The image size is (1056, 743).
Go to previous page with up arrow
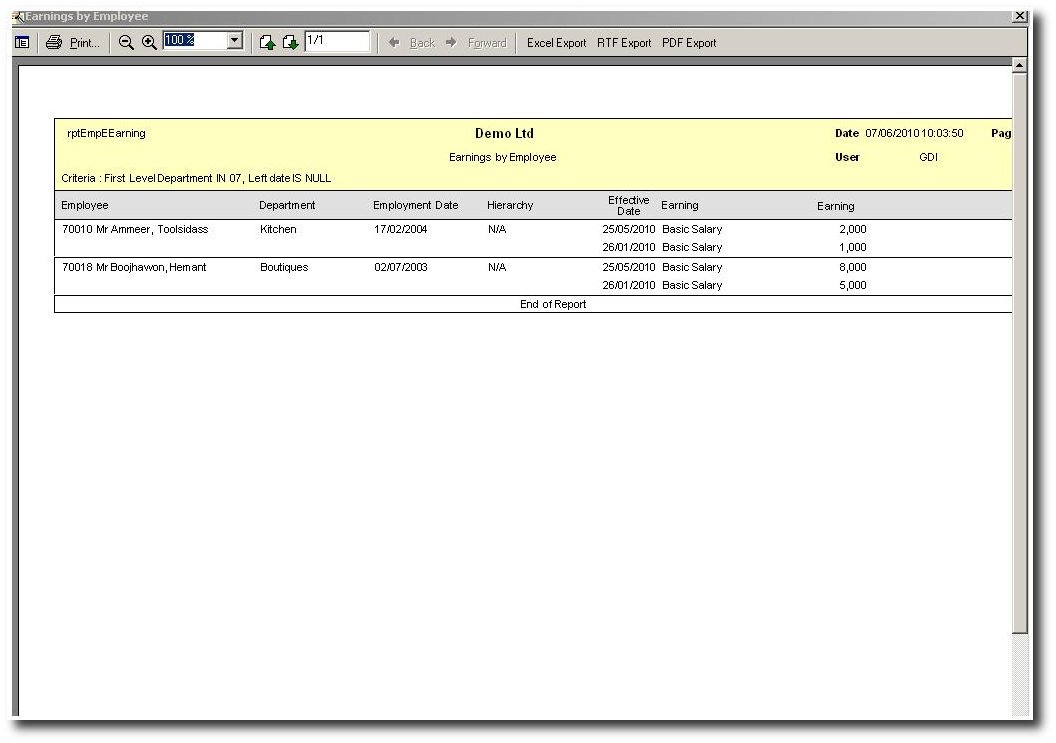(267, 43)
